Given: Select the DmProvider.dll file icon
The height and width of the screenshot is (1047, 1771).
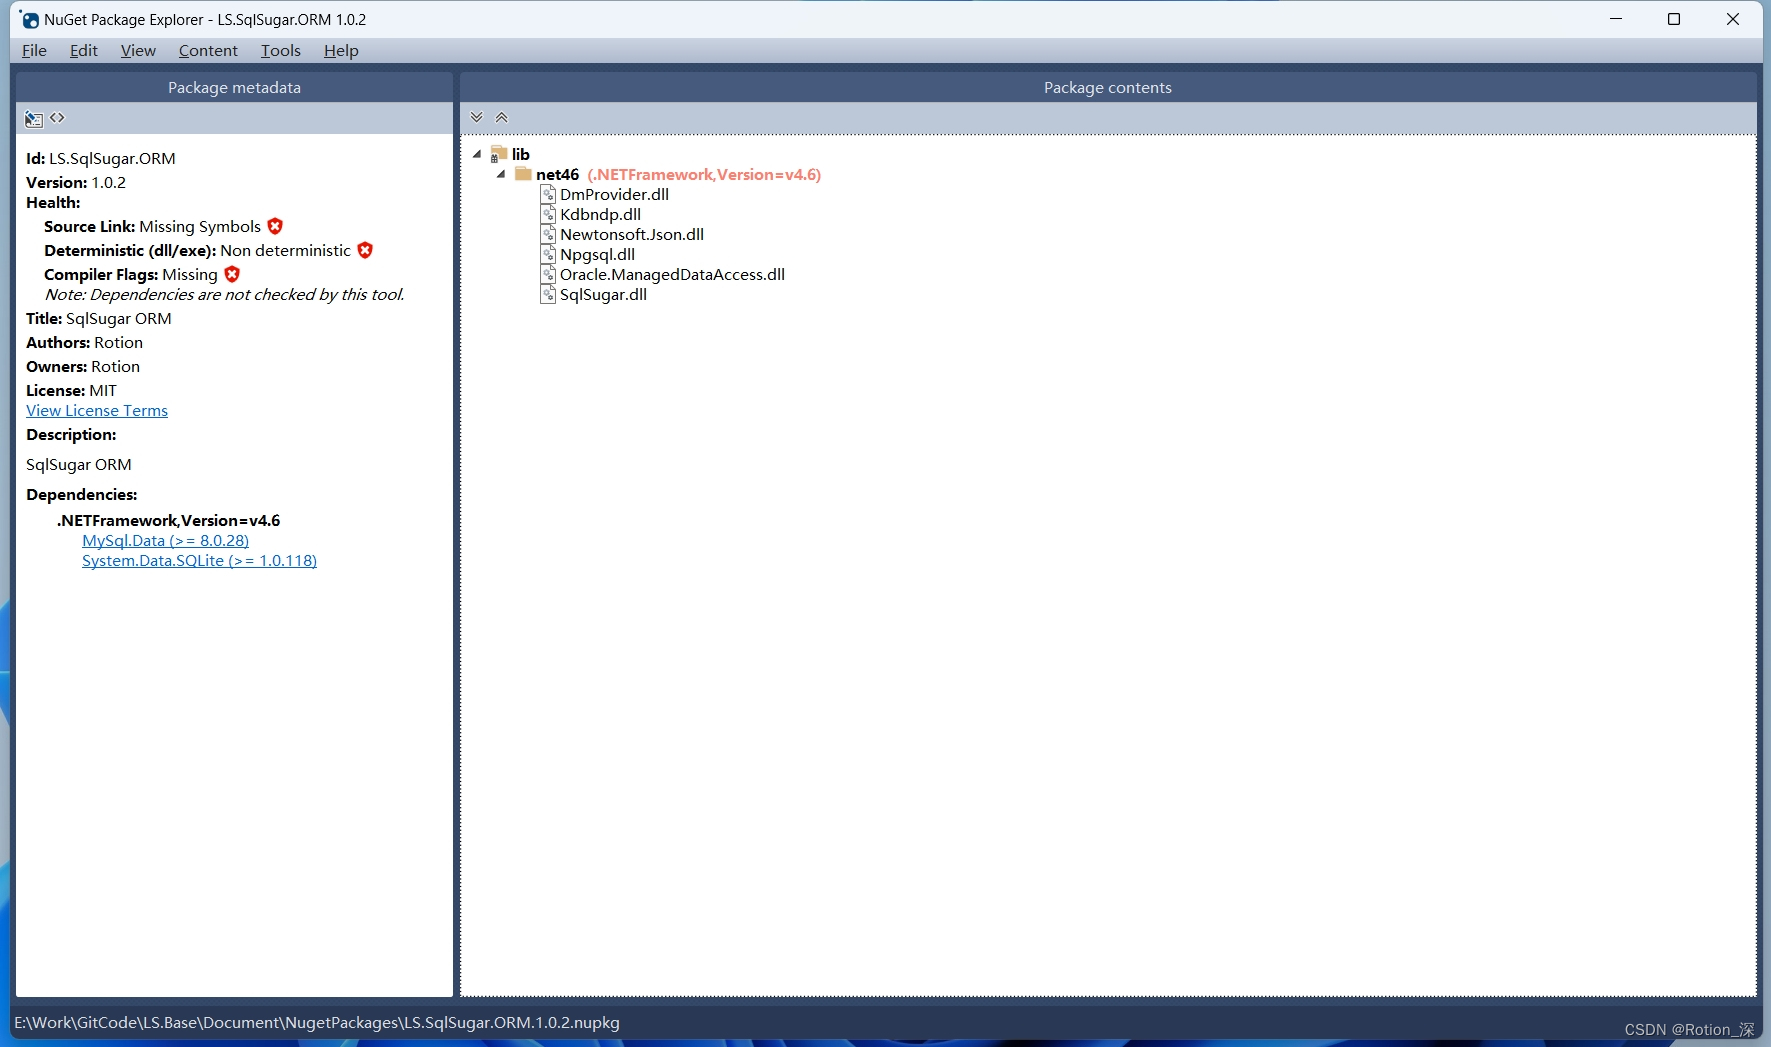Looking at the screenshot, I should tap(548, 194).
